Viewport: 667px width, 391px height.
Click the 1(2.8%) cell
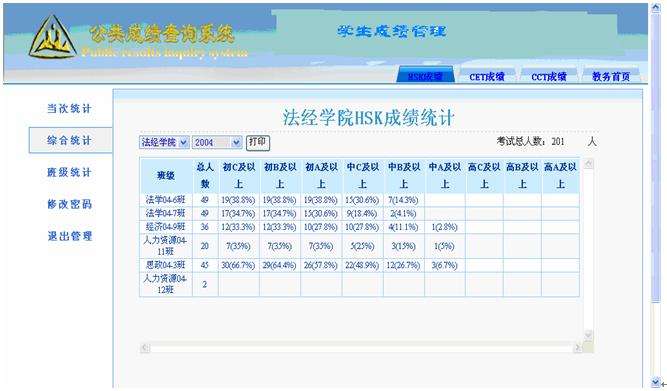pos(445,227)
